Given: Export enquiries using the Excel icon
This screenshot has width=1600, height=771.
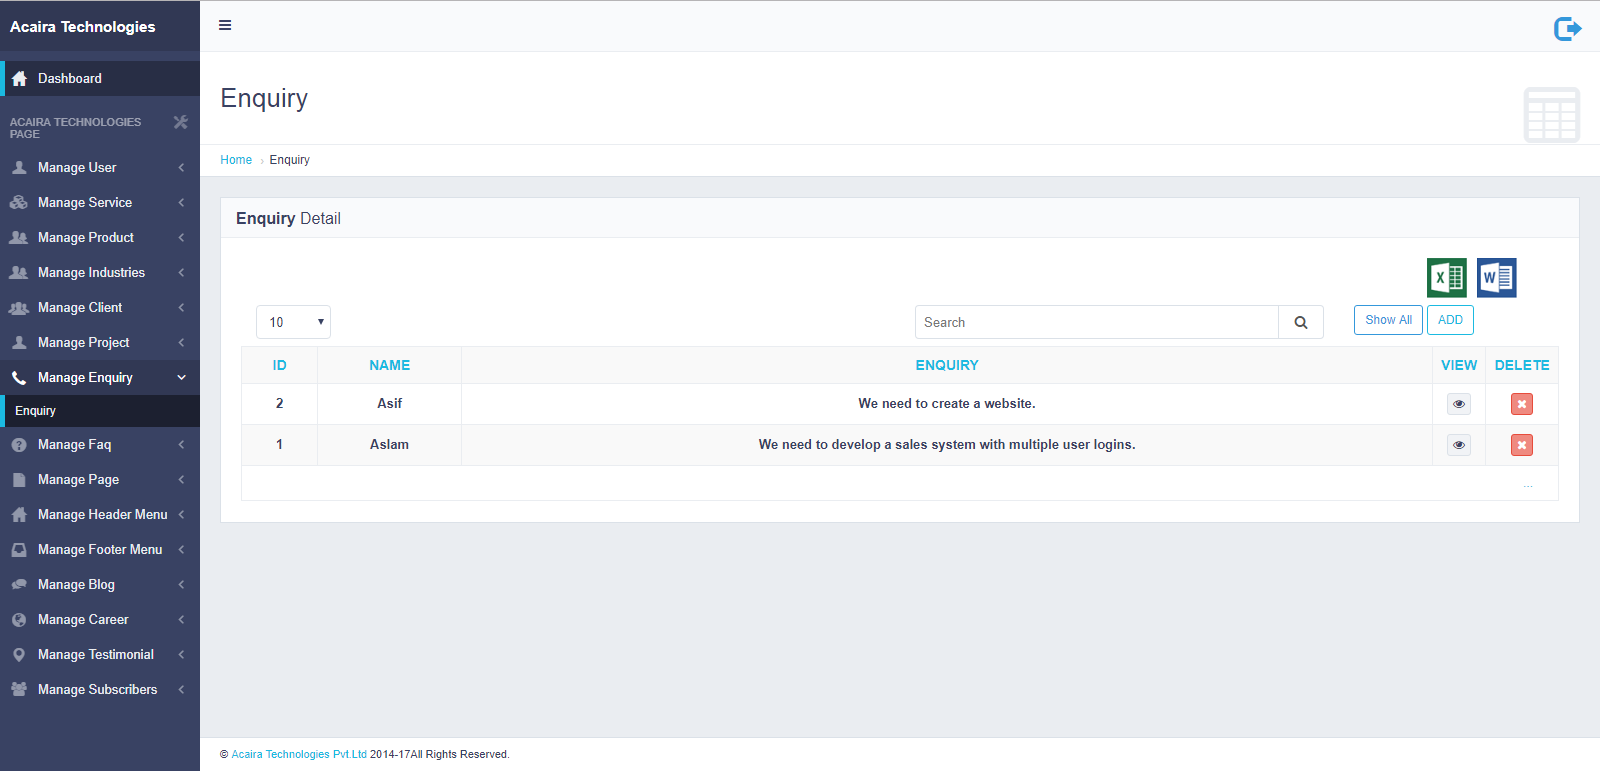Looking at the screenshot, I should click(x=1446, y=278).
